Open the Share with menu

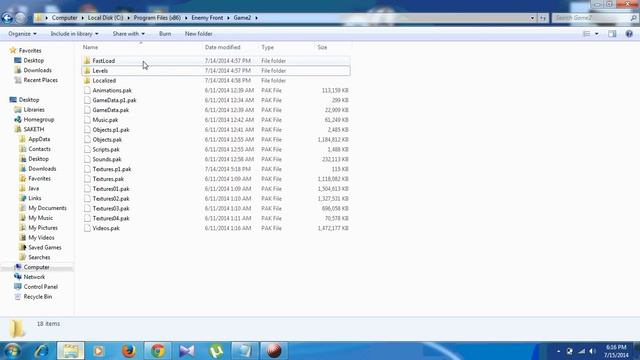(129, 34)
